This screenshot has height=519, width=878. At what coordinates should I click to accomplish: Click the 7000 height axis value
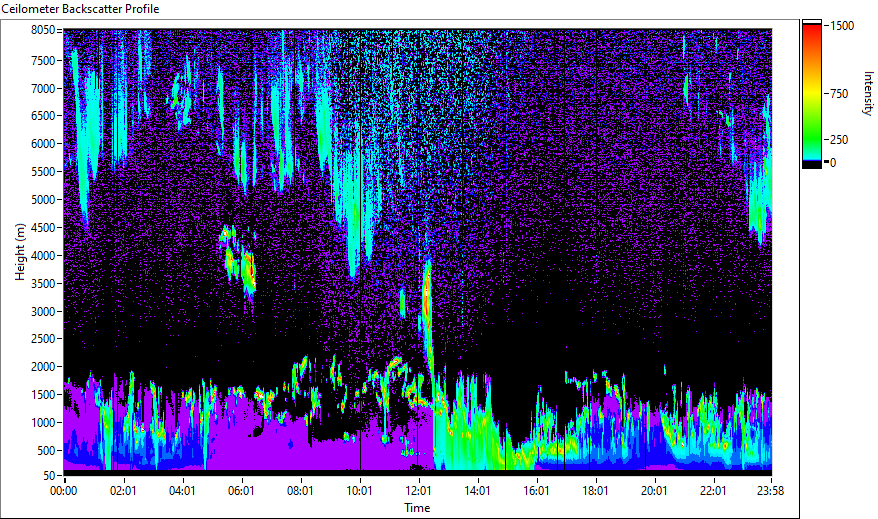[43, 88]
